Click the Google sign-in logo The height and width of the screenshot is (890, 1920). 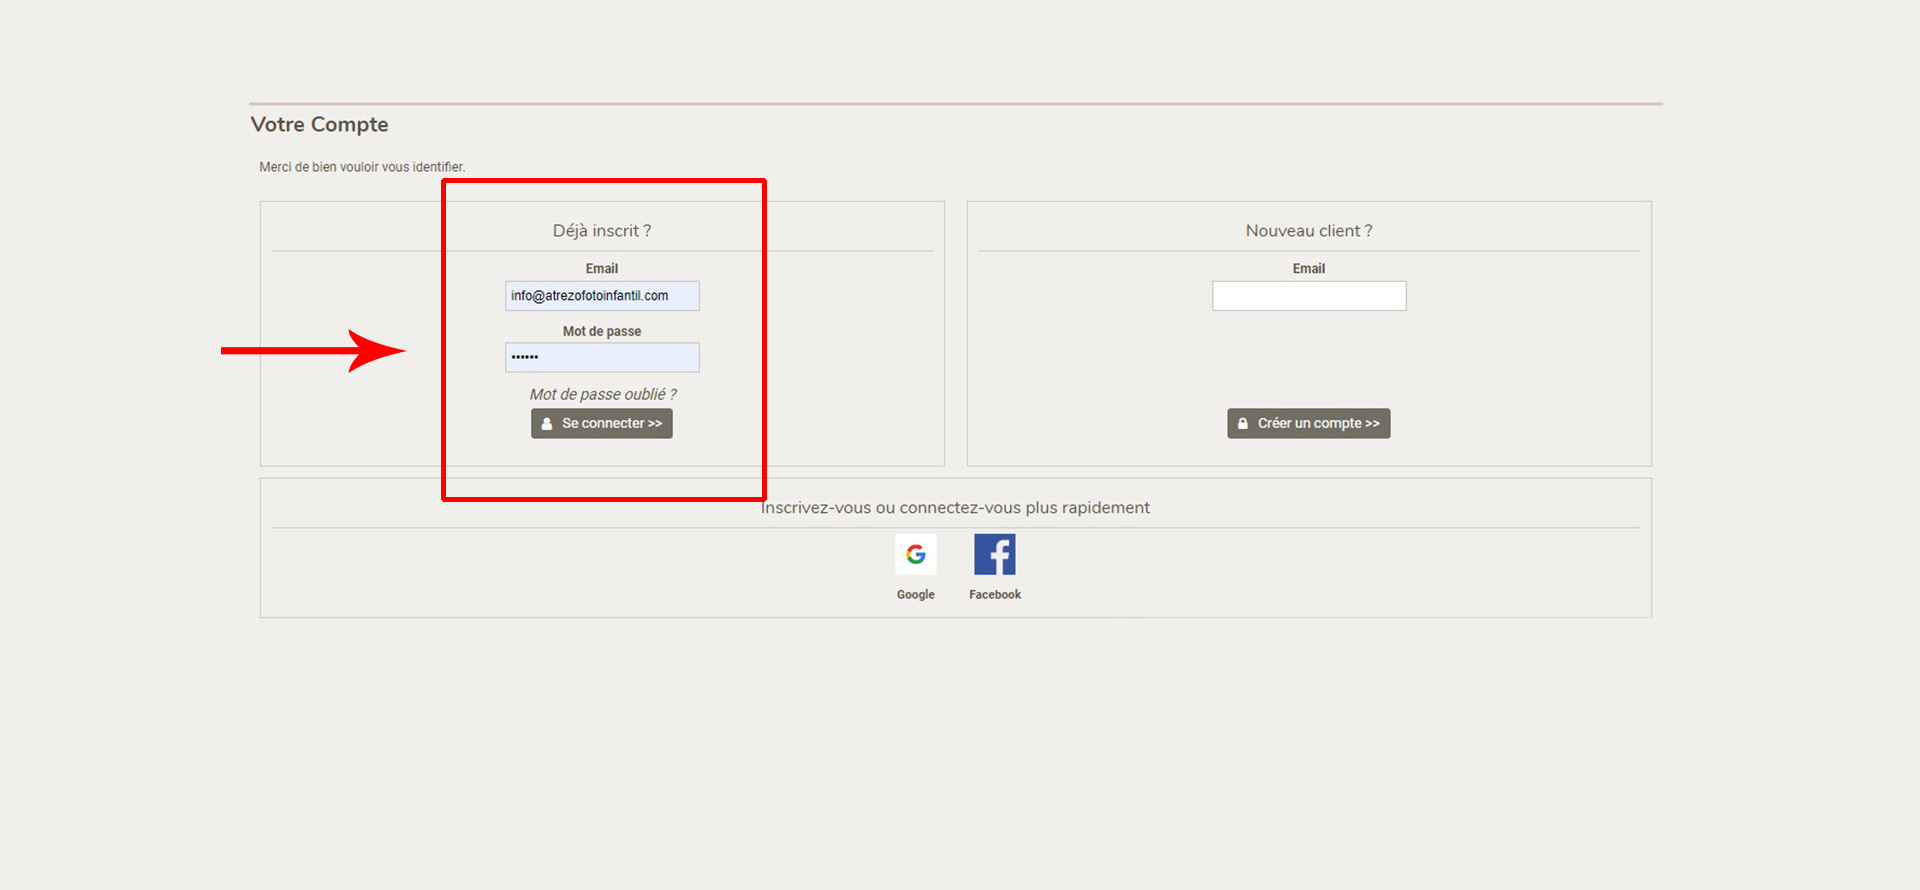coord(915,554)
